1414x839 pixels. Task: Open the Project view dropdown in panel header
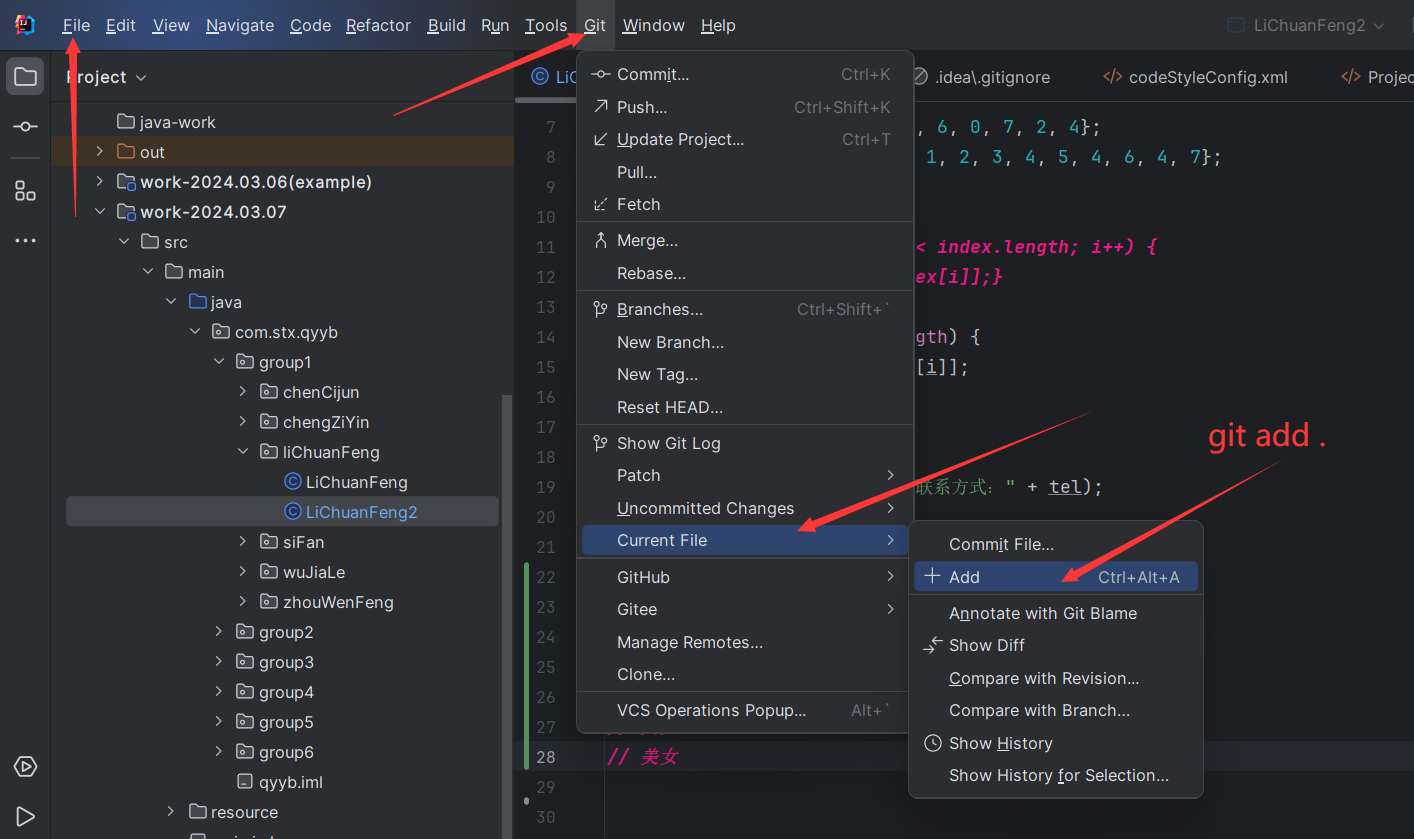coord(106,77)
